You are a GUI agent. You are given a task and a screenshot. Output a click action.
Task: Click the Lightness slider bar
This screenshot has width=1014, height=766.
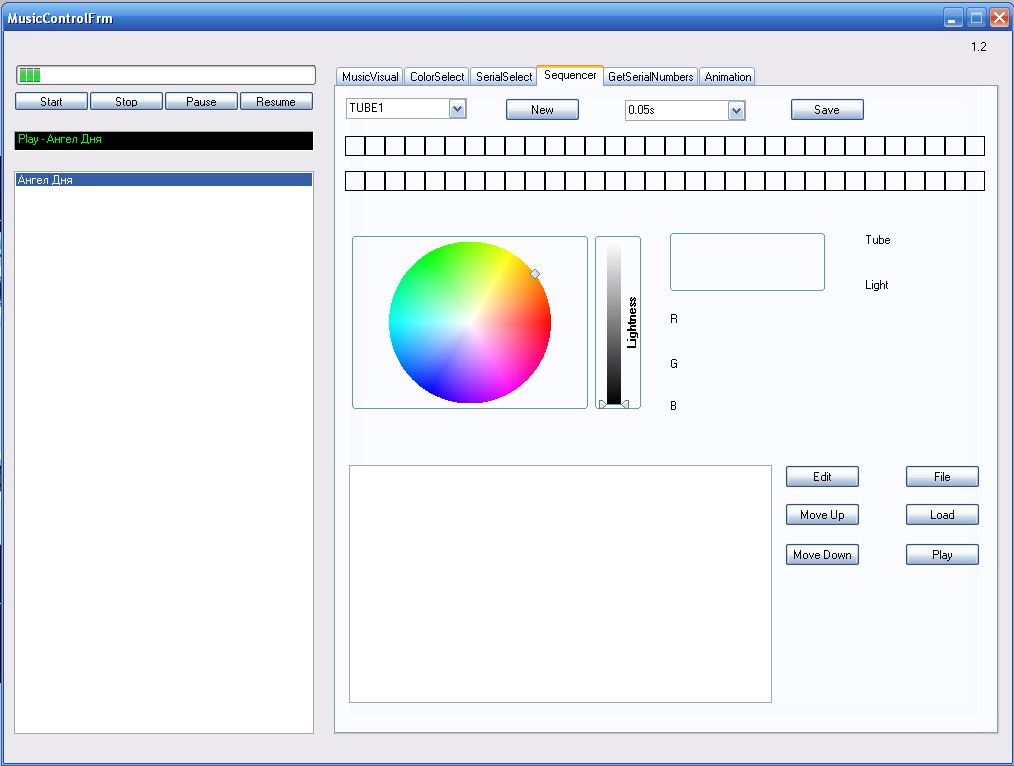[x=614, y=323]
